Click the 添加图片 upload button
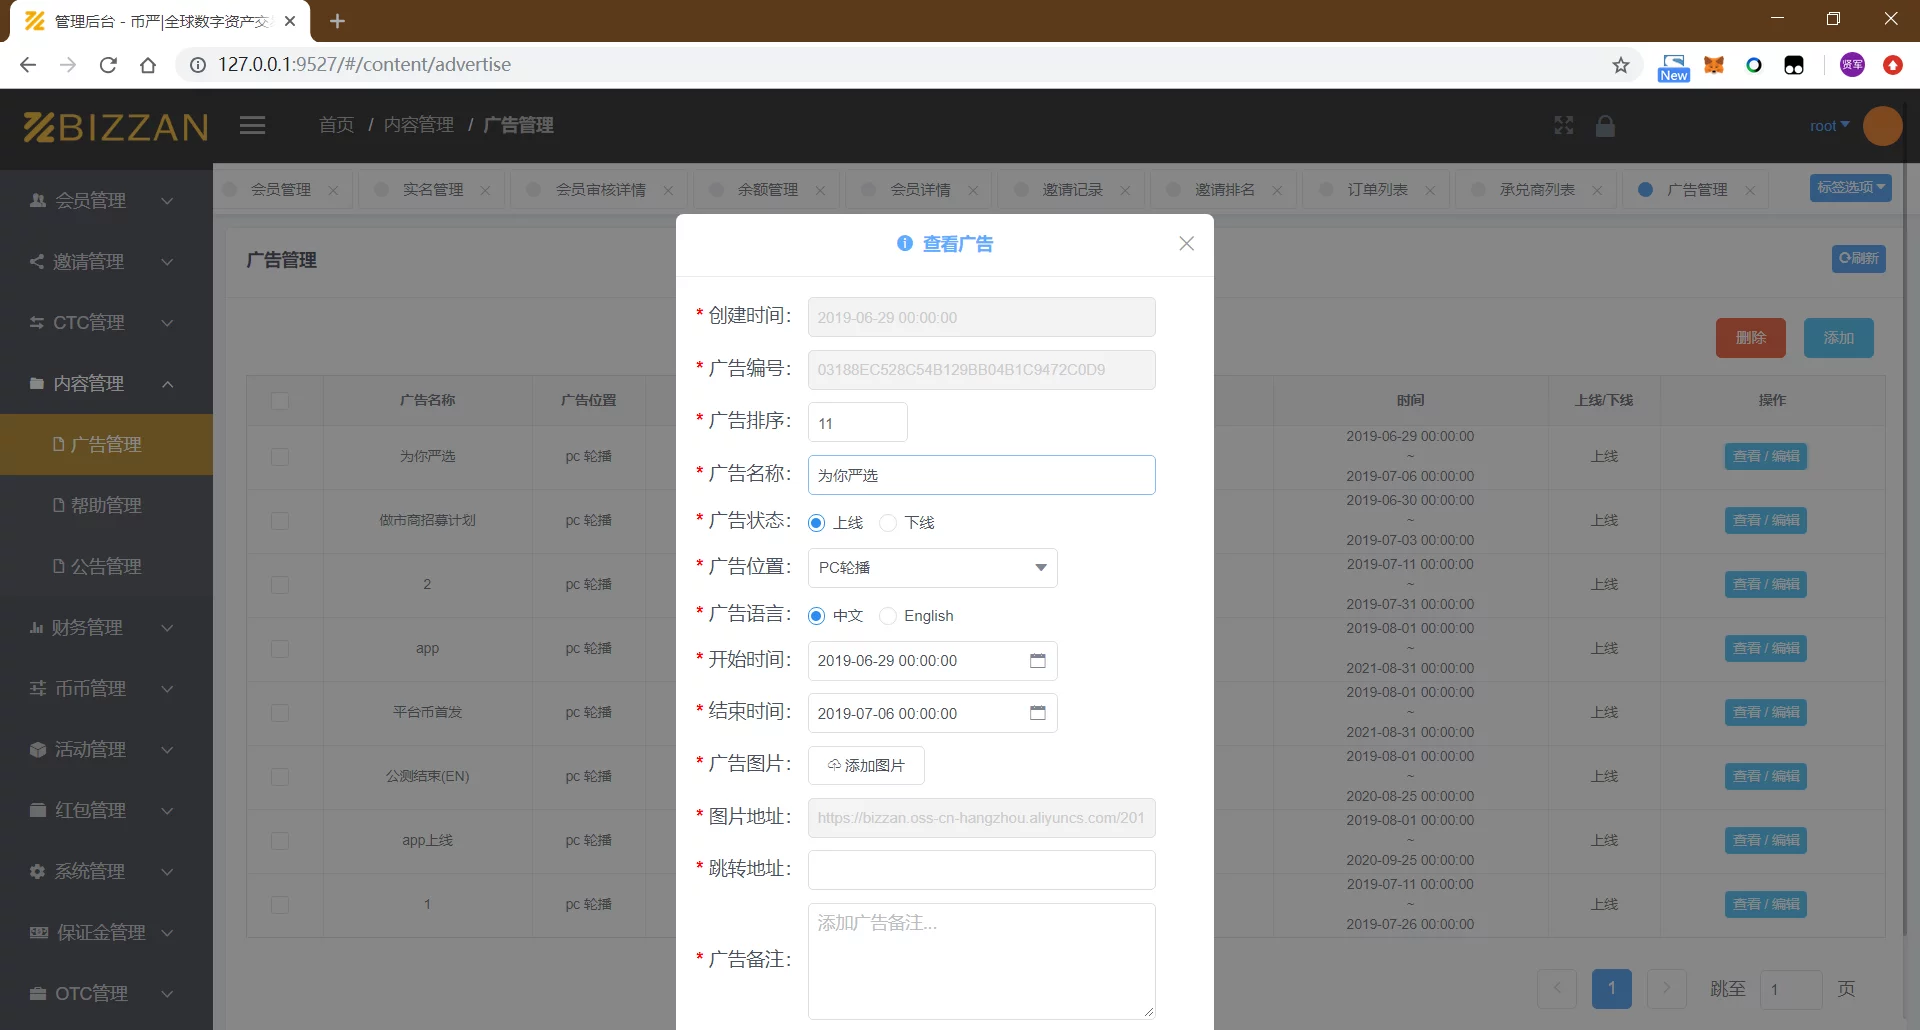The height and width of the screenshot is (1030, 1920). click(866, 765)
